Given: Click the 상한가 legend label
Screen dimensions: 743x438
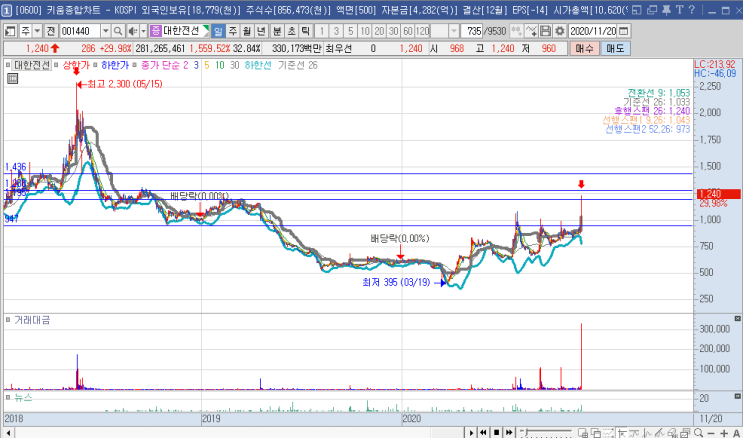Looking at the screenshot, I should pyautogui.click(x=76, y=65).
